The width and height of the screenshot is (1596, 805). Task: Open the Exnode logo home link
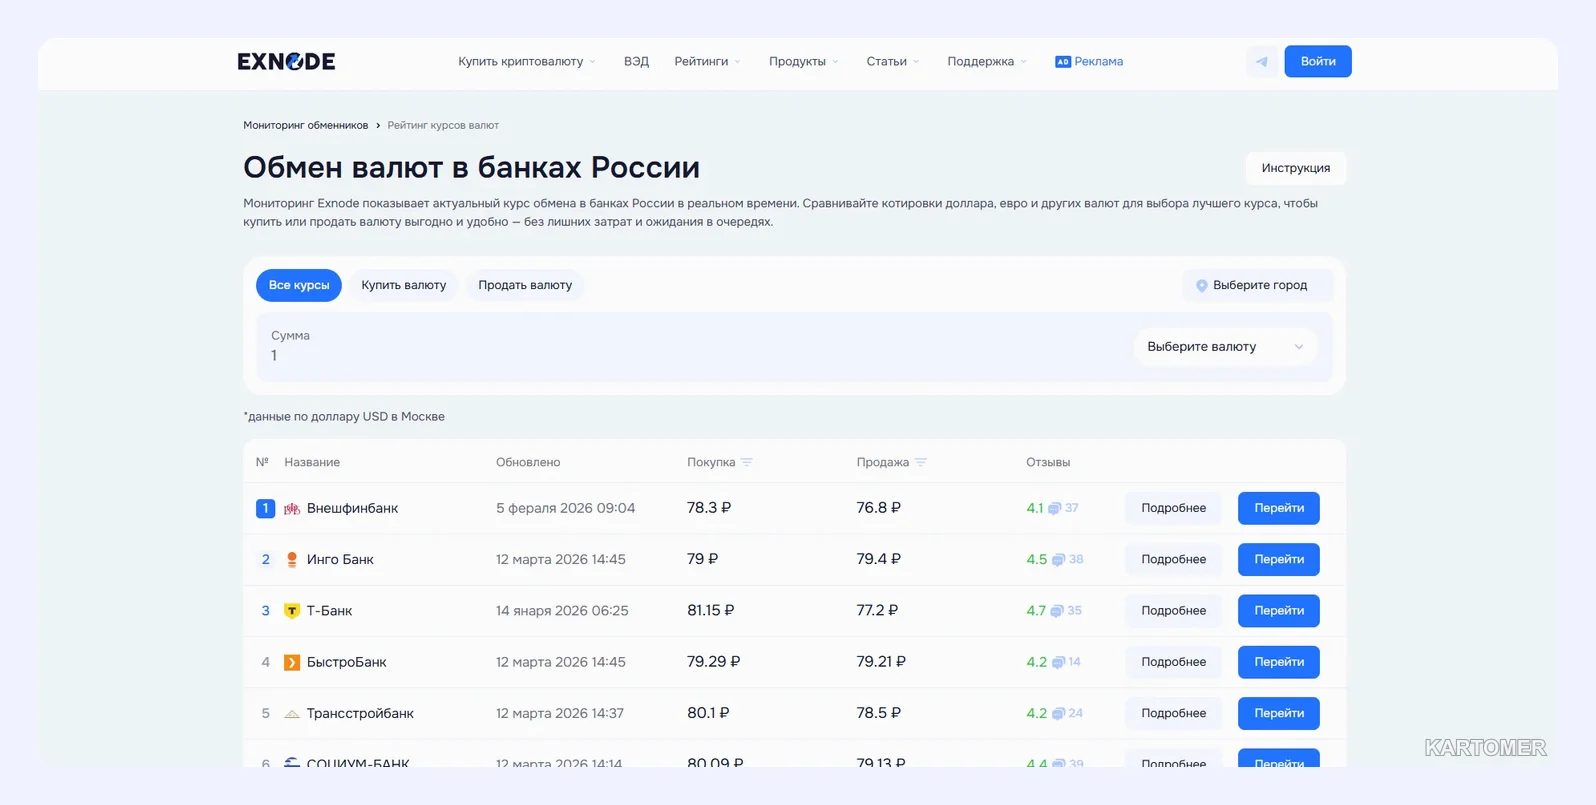click(286, 61)
